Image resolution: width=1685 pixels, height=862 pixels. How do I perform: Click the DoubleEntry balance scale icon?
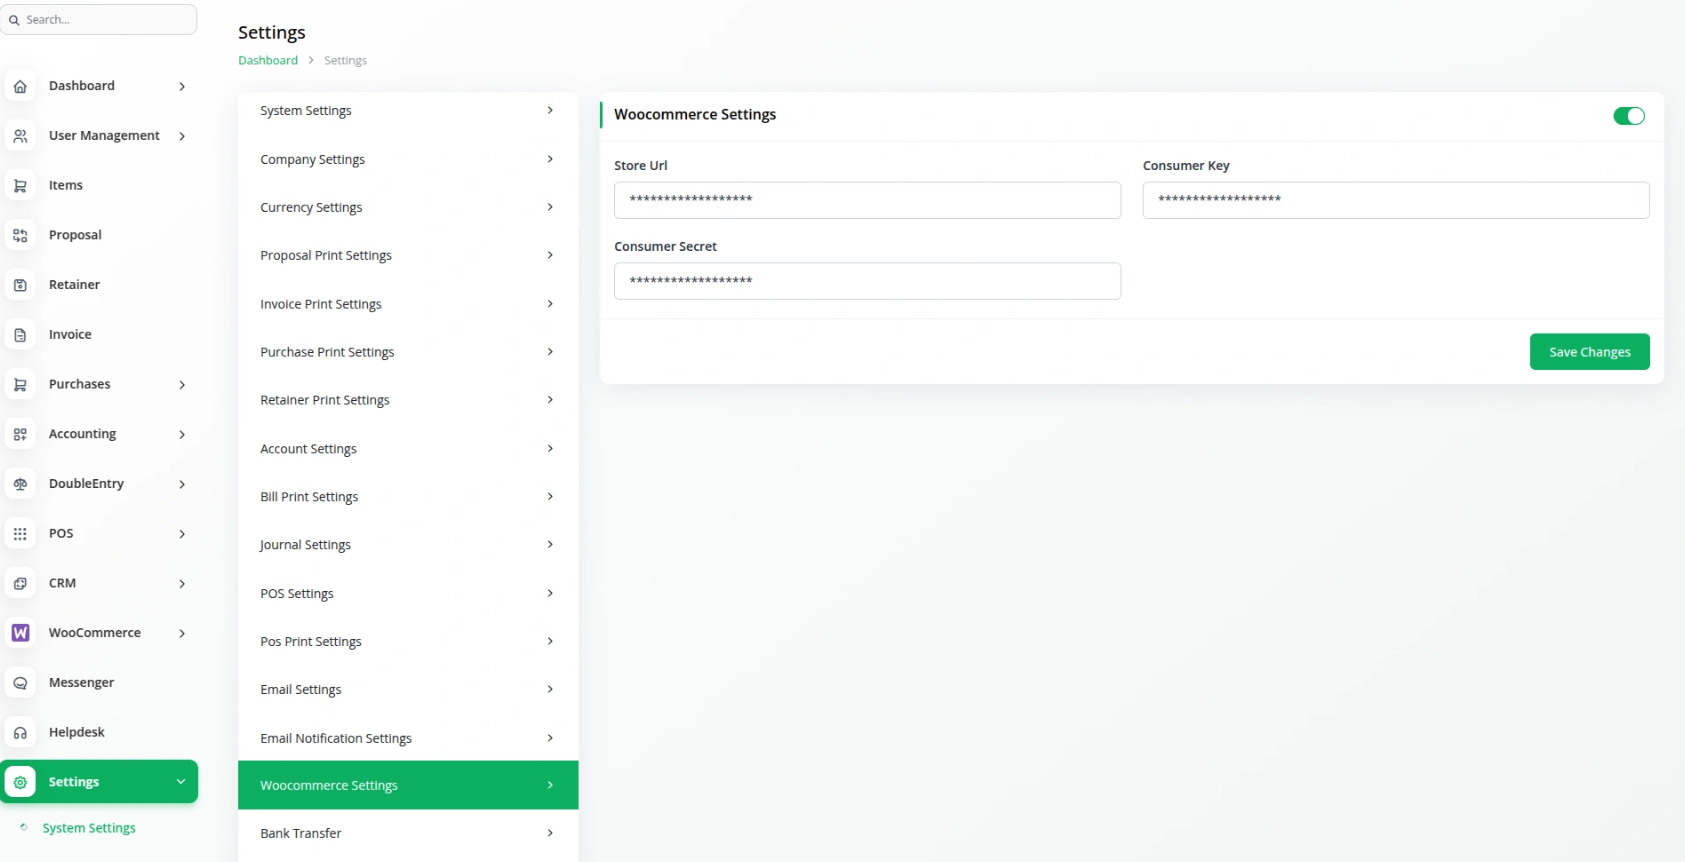(x=20, y=484)
